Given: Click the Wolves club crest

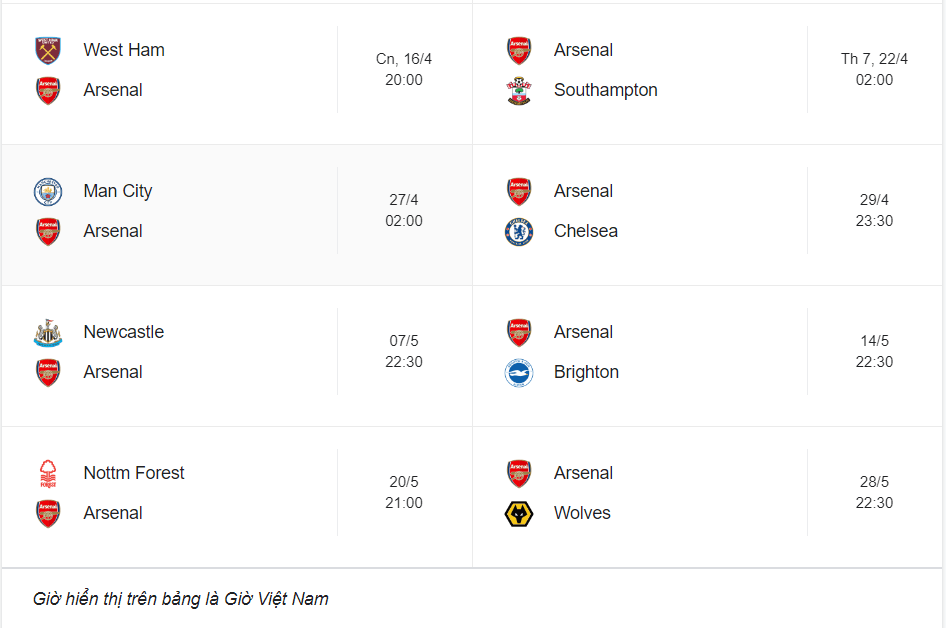Looking at the screenshot, I should [518, 514].
